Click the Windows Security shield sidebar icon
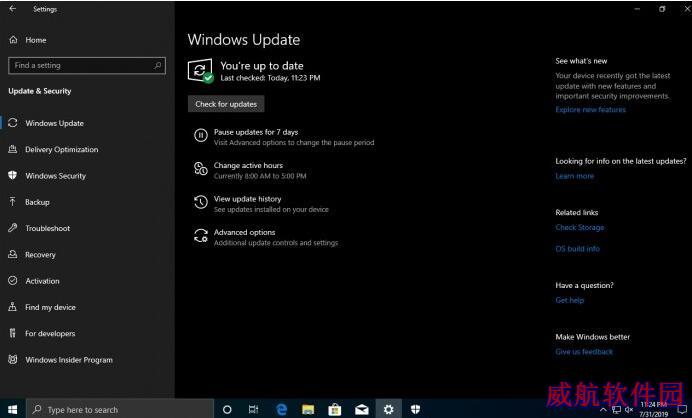This screenshot has width=692, height=418. pos(13,175)
